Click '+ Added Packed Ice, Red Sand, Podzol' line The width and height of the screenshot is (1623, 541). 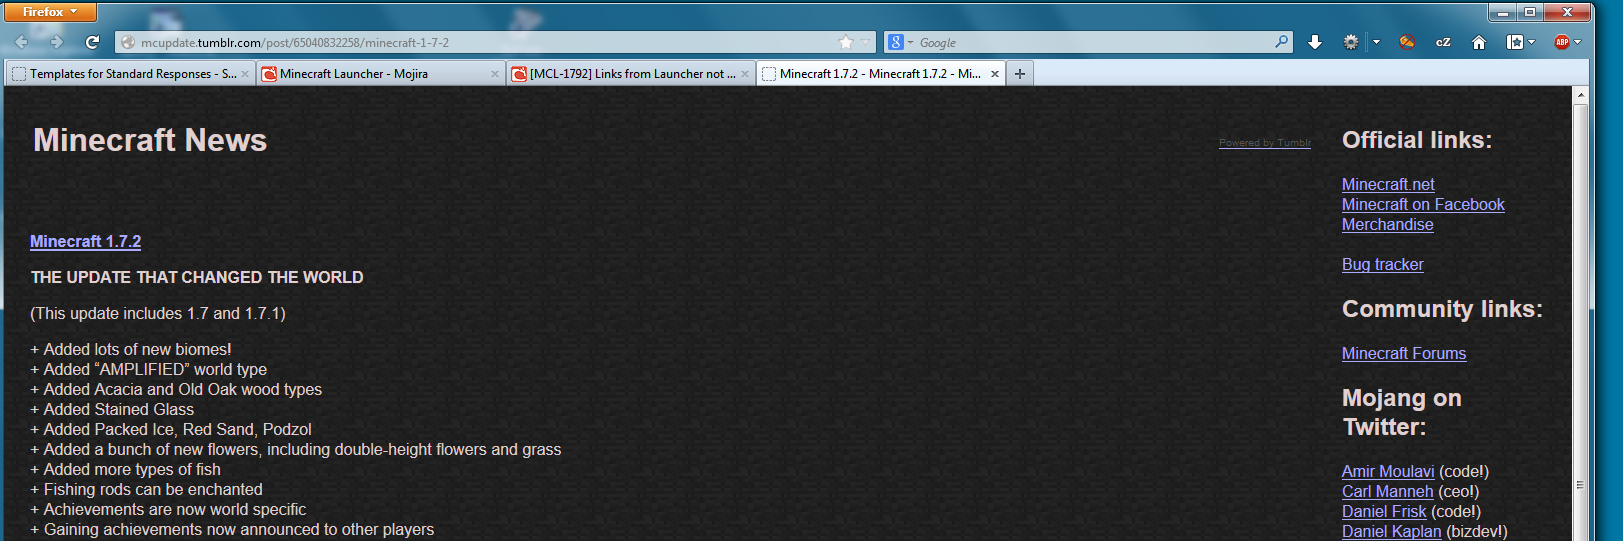click(x=171, y=430)
